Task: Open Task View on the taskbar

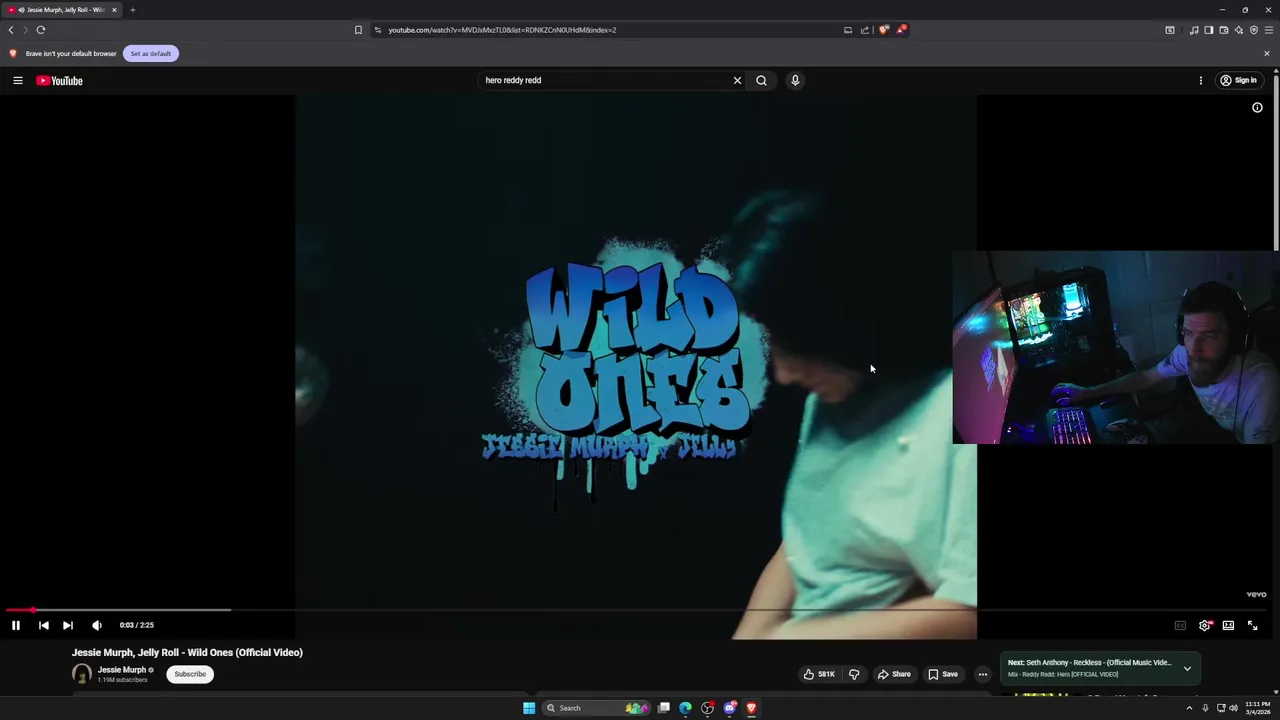Action: point(663,708)
